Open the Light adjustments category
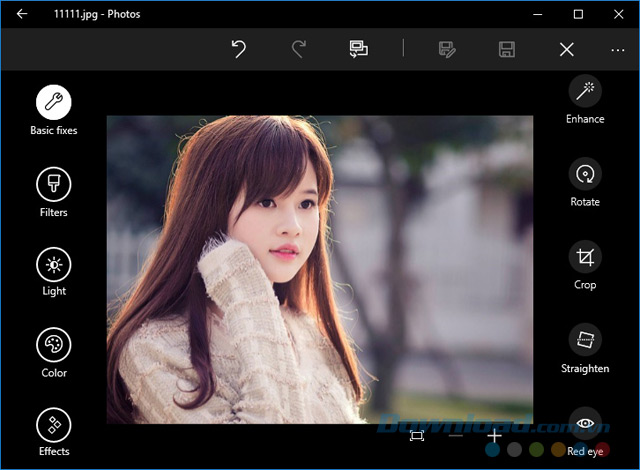The height and width of the screenshot is (470, 640). point(53,264)
